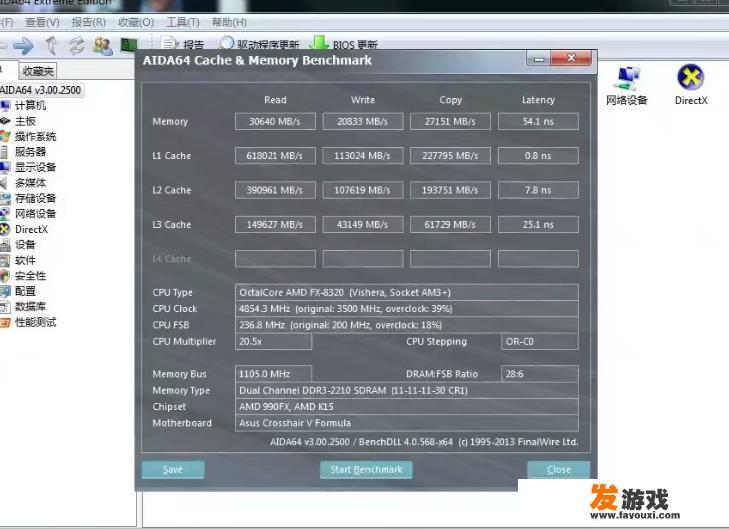
Task: Click Chipset value AMD 990FX
Action: click(x=407, y=406)
